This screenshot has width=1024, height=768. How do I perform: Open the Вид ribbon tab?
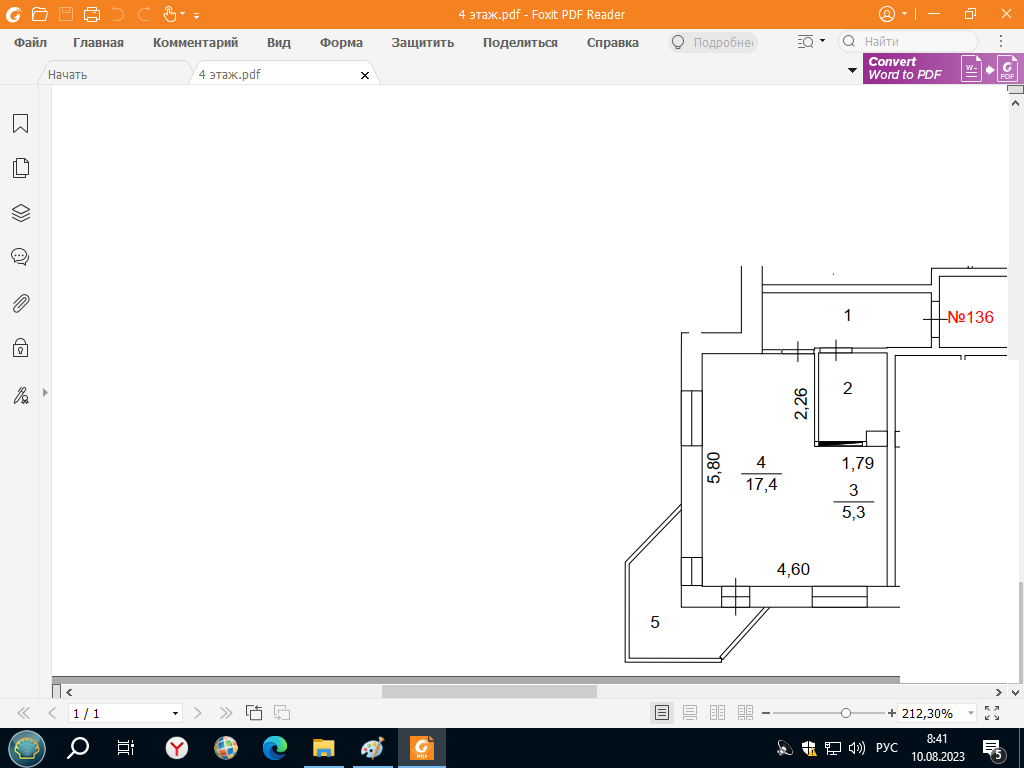279,42
